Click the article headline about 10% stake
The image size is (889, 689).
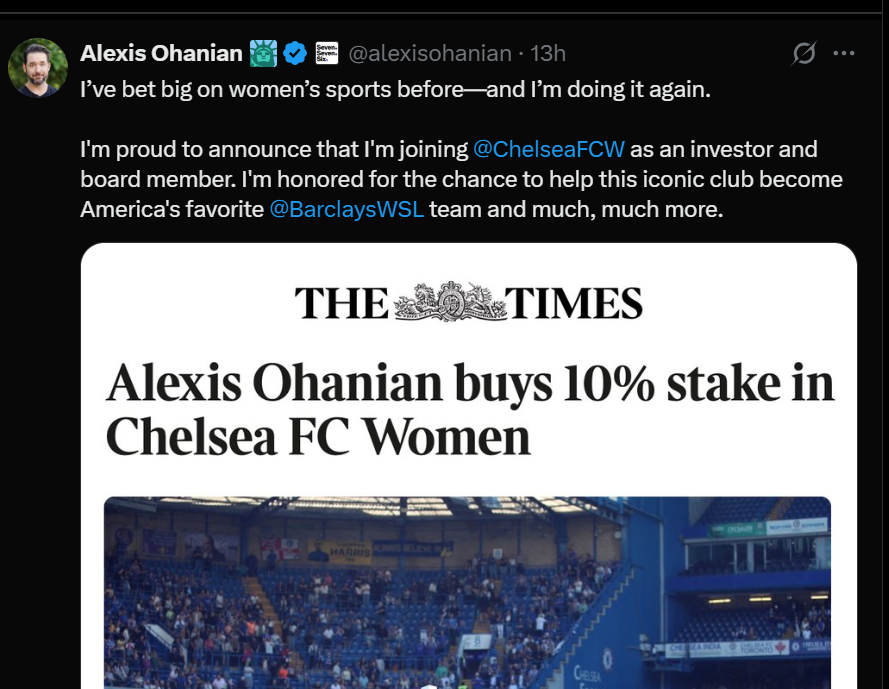coord(469,410)
